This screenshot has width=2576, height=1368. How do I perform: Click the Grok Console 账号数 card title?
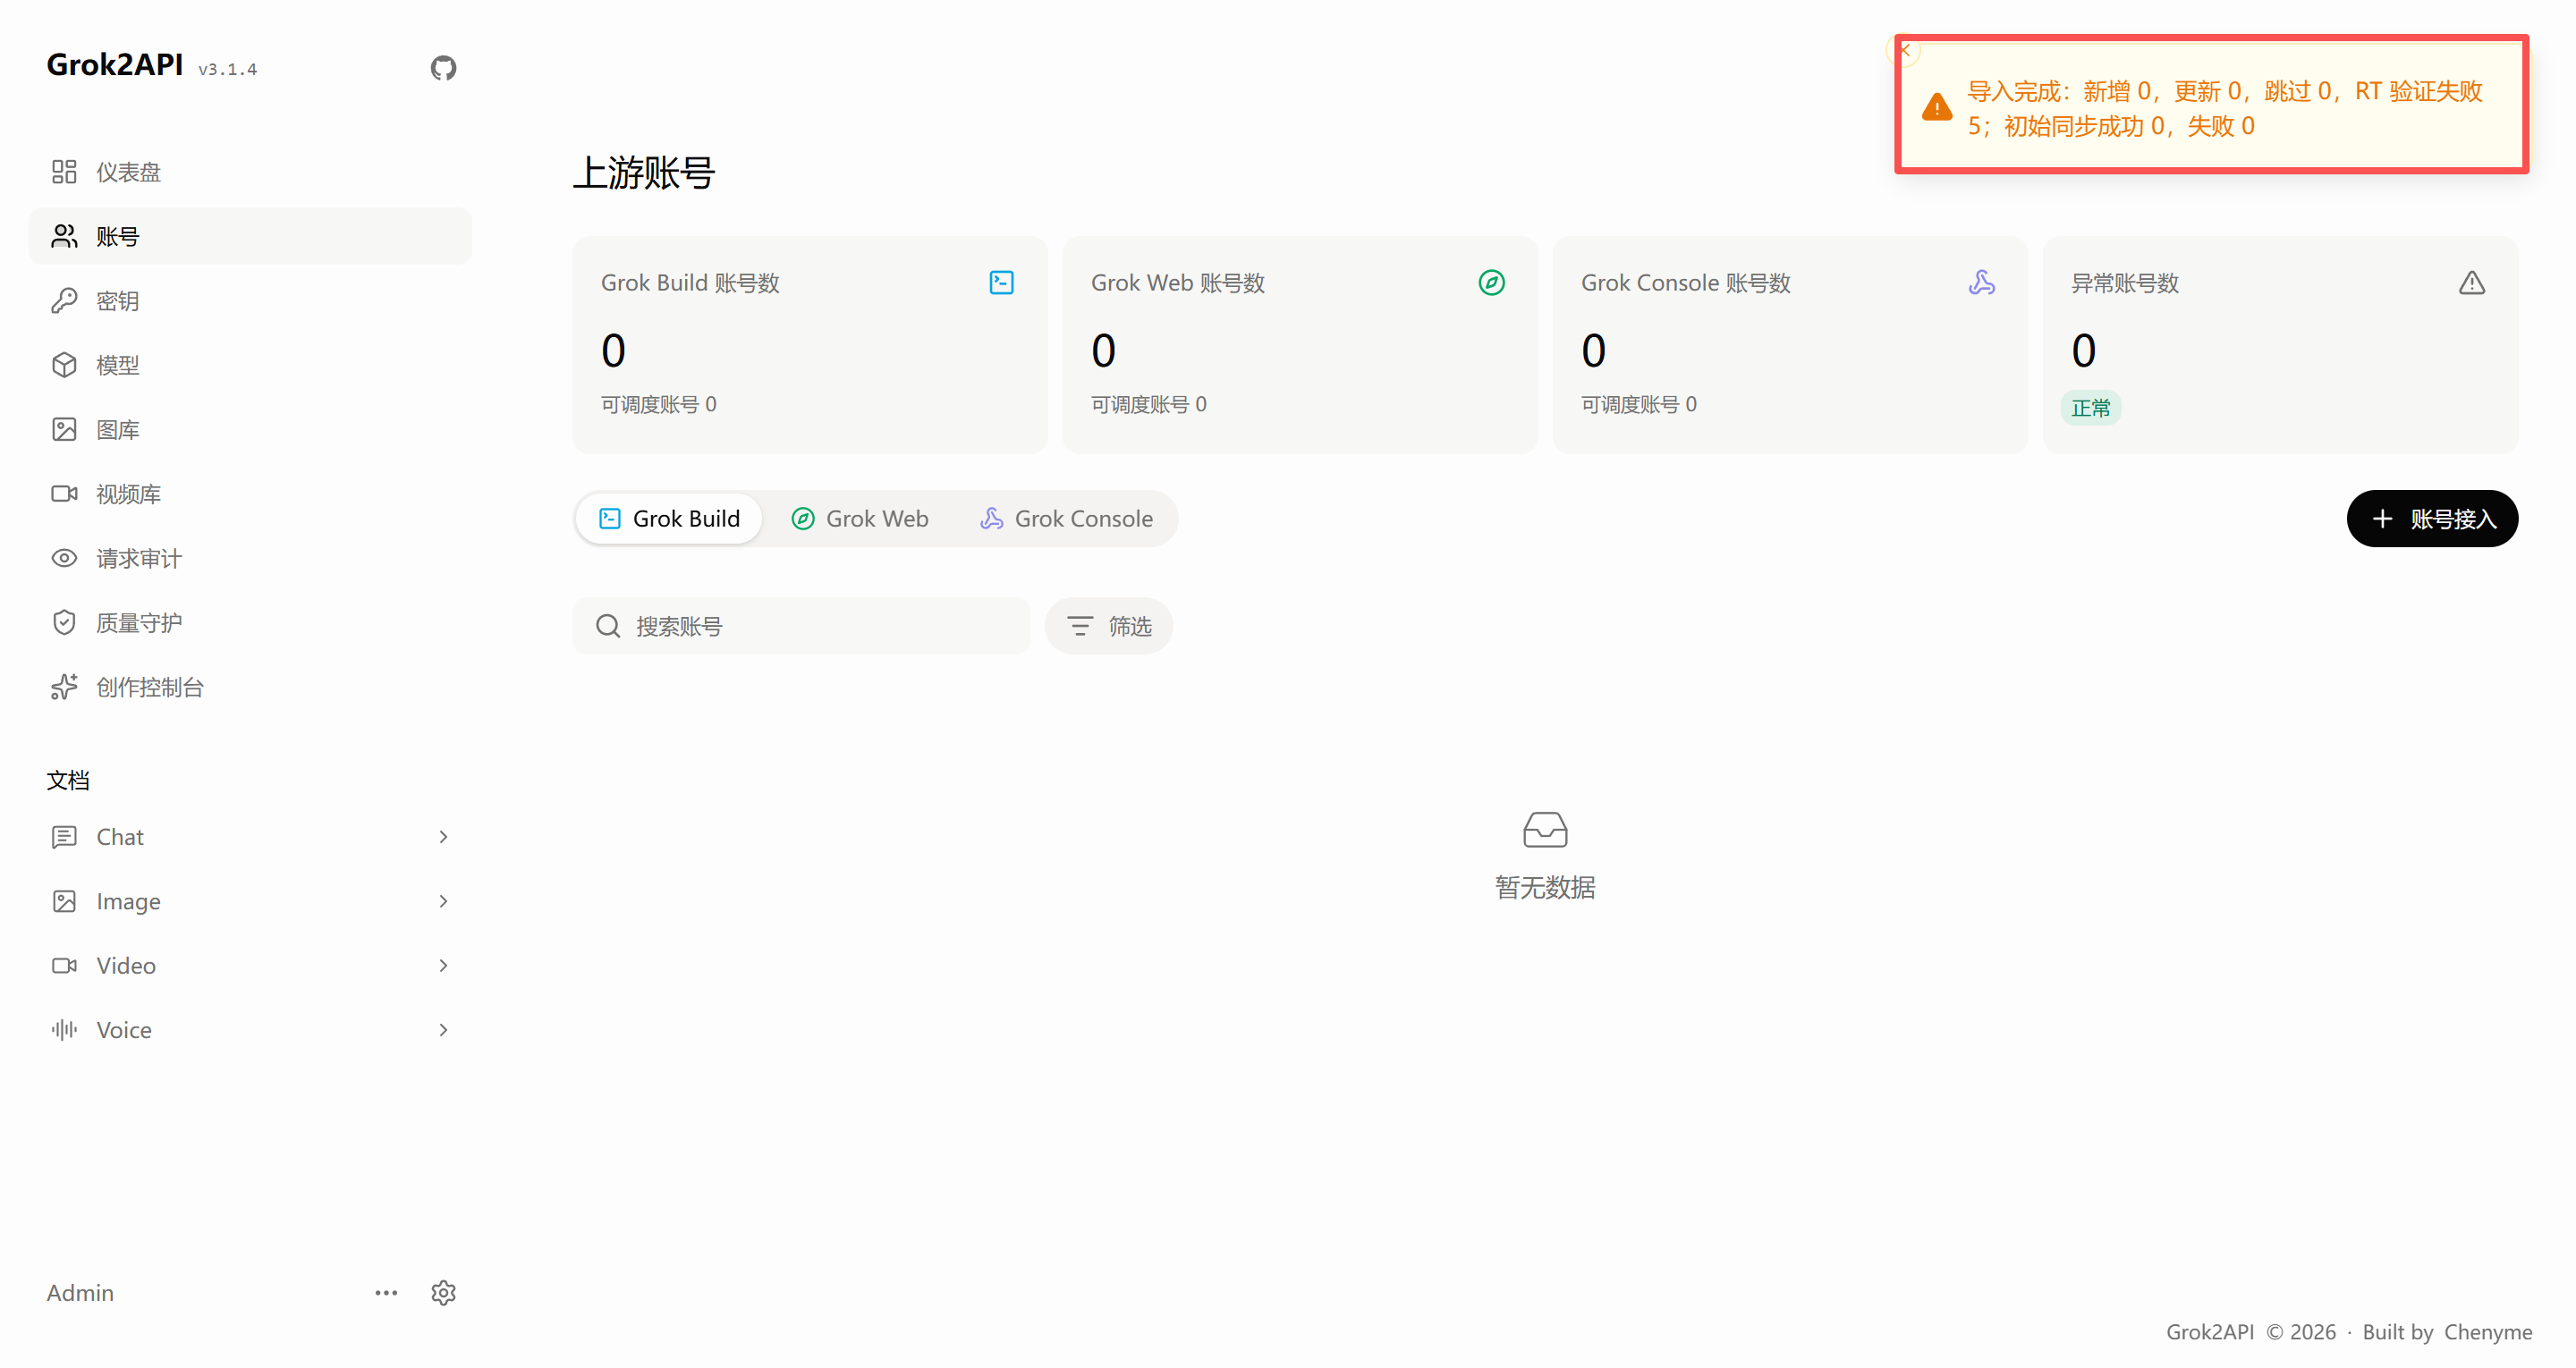coord(1686,283)
